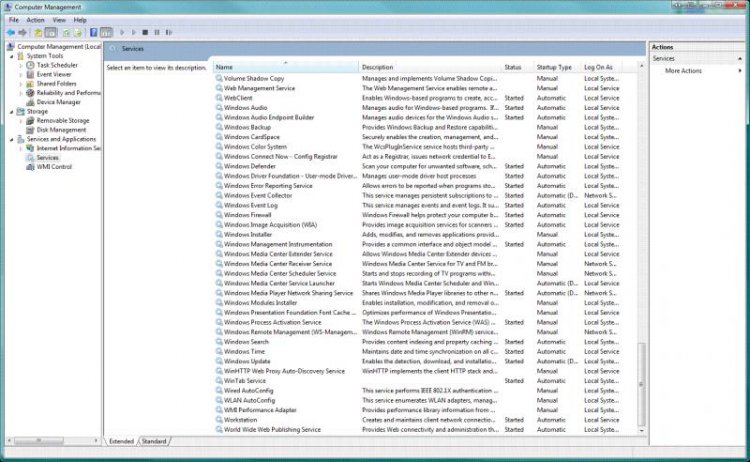Click the Export List toolbar icon
This screenshot has width=750, height=462.
coord(77,33)
